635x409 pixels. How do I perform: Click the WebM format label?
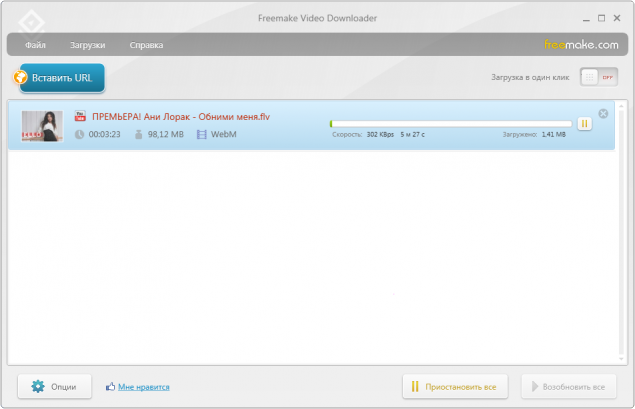tap(224, 134)
